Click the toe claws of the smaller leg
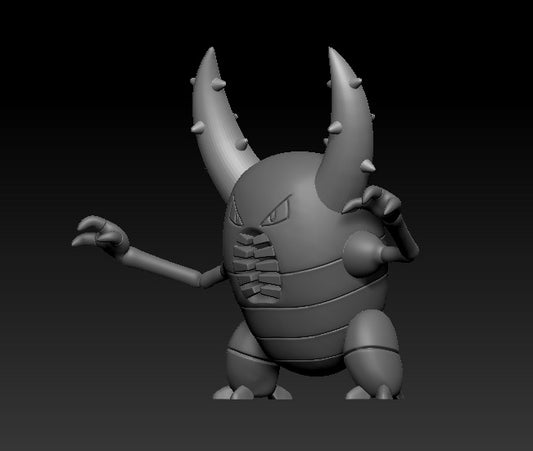 252,393
